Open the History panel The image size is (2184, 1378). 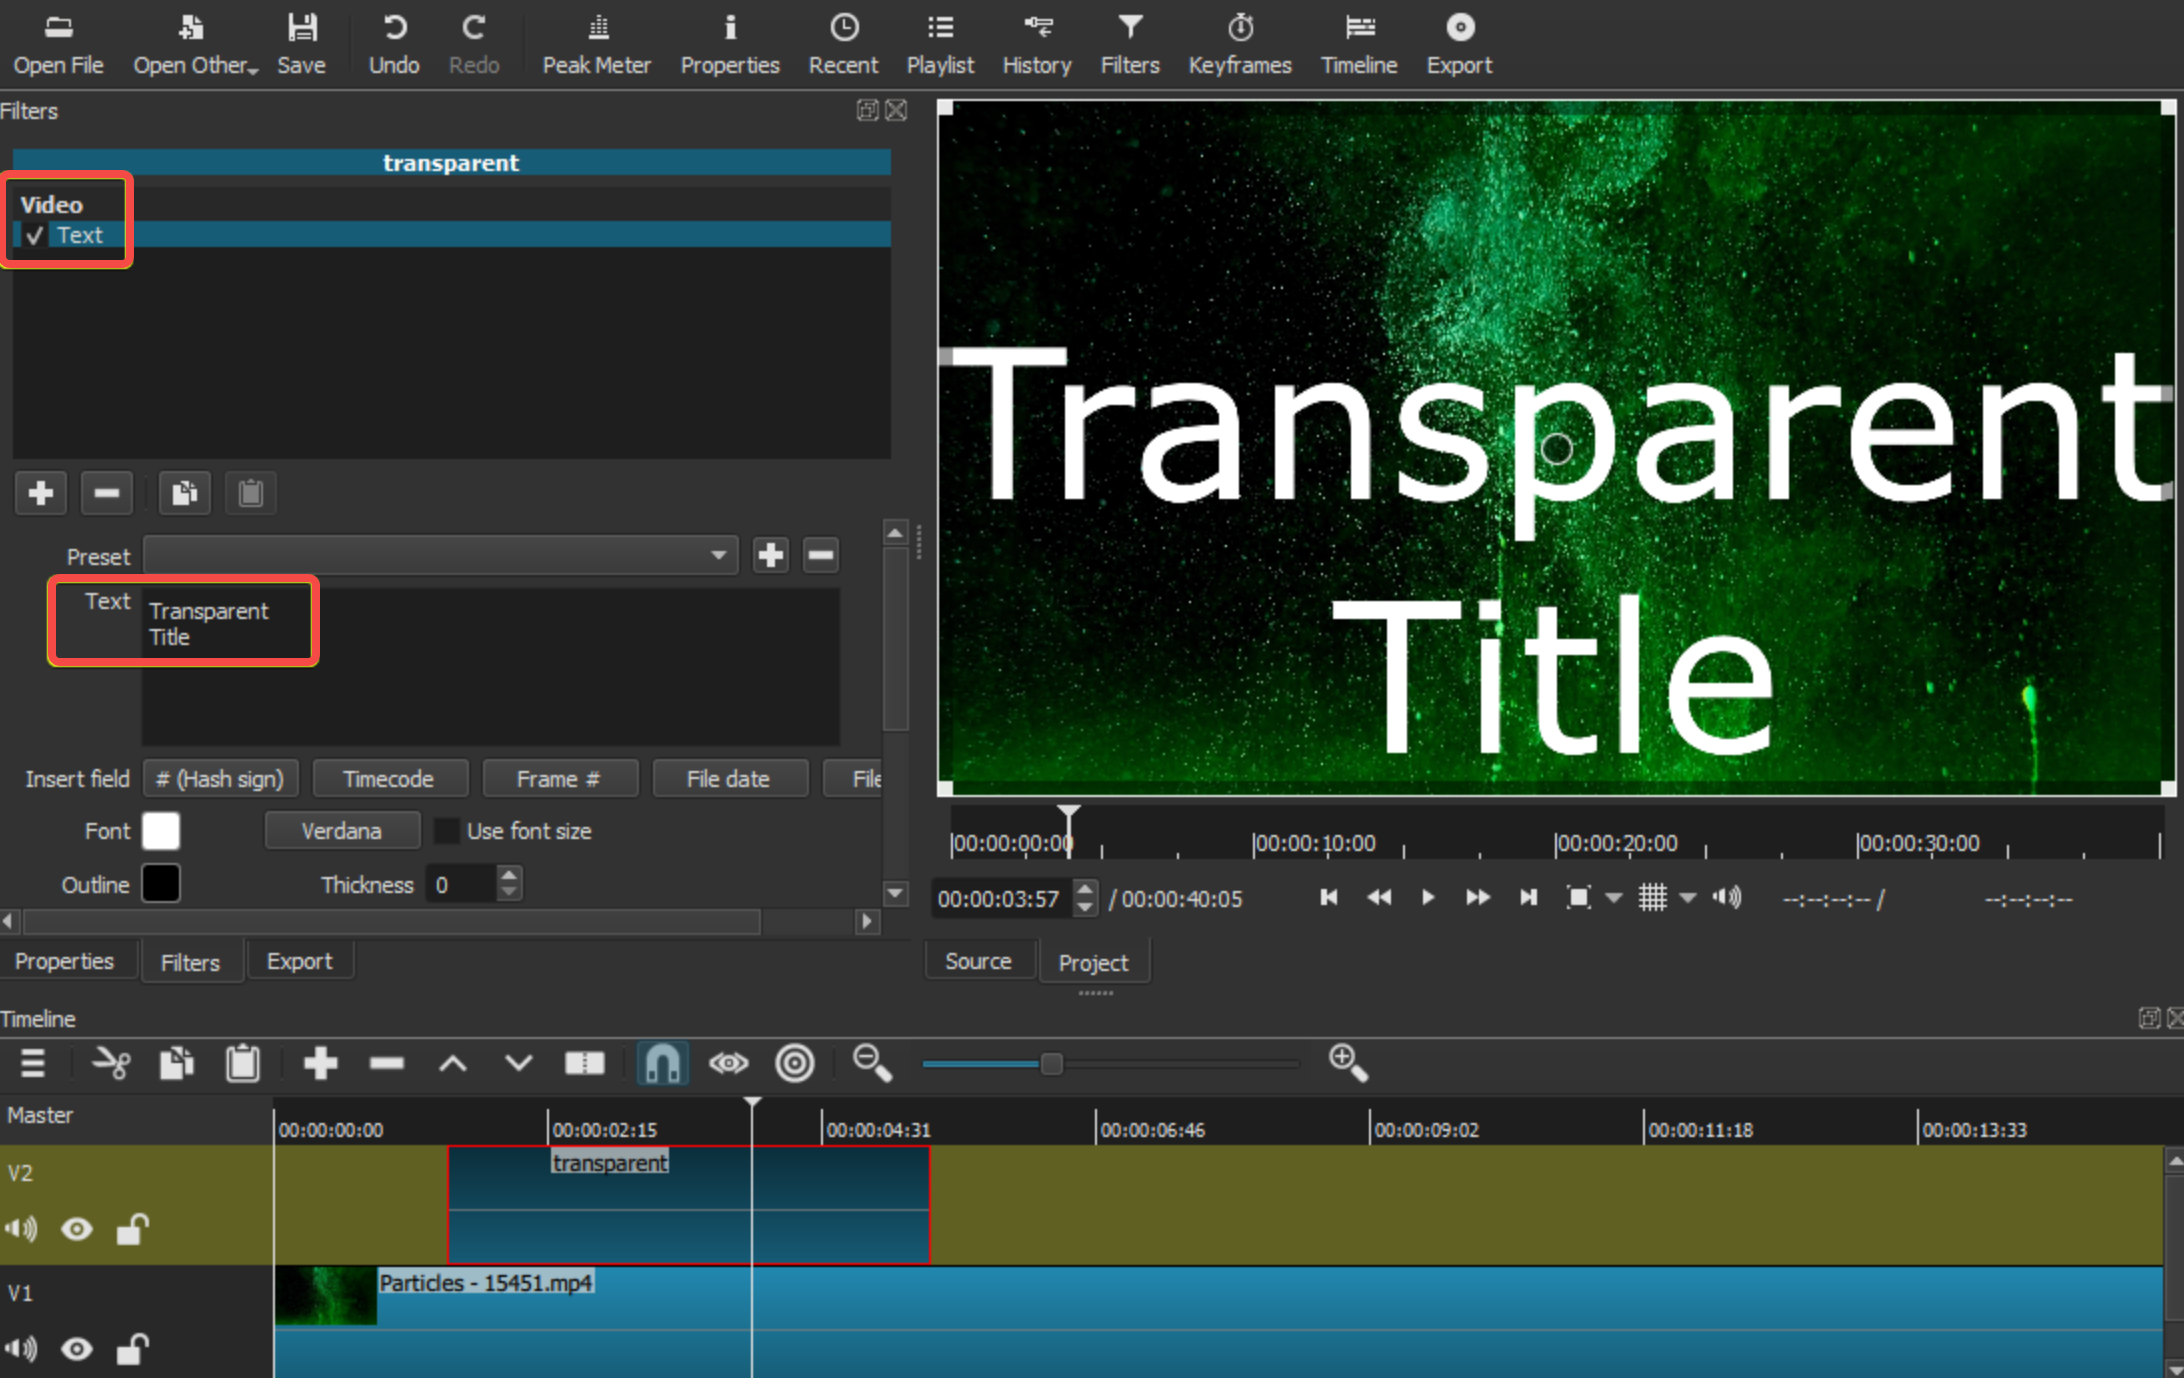(1037, 45)
